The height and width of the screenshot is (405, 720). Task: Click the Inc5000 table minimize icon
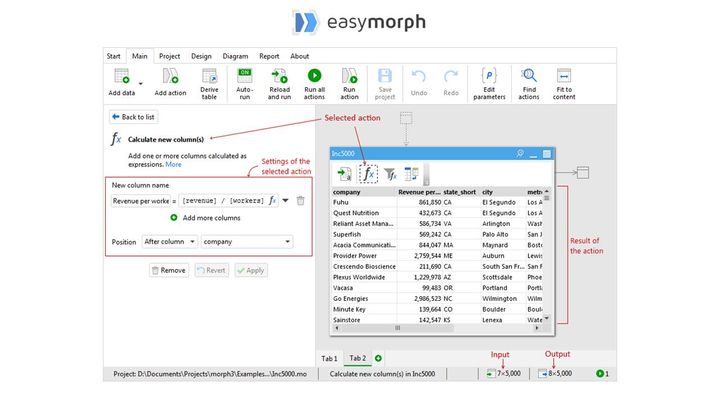click(533, 155)
